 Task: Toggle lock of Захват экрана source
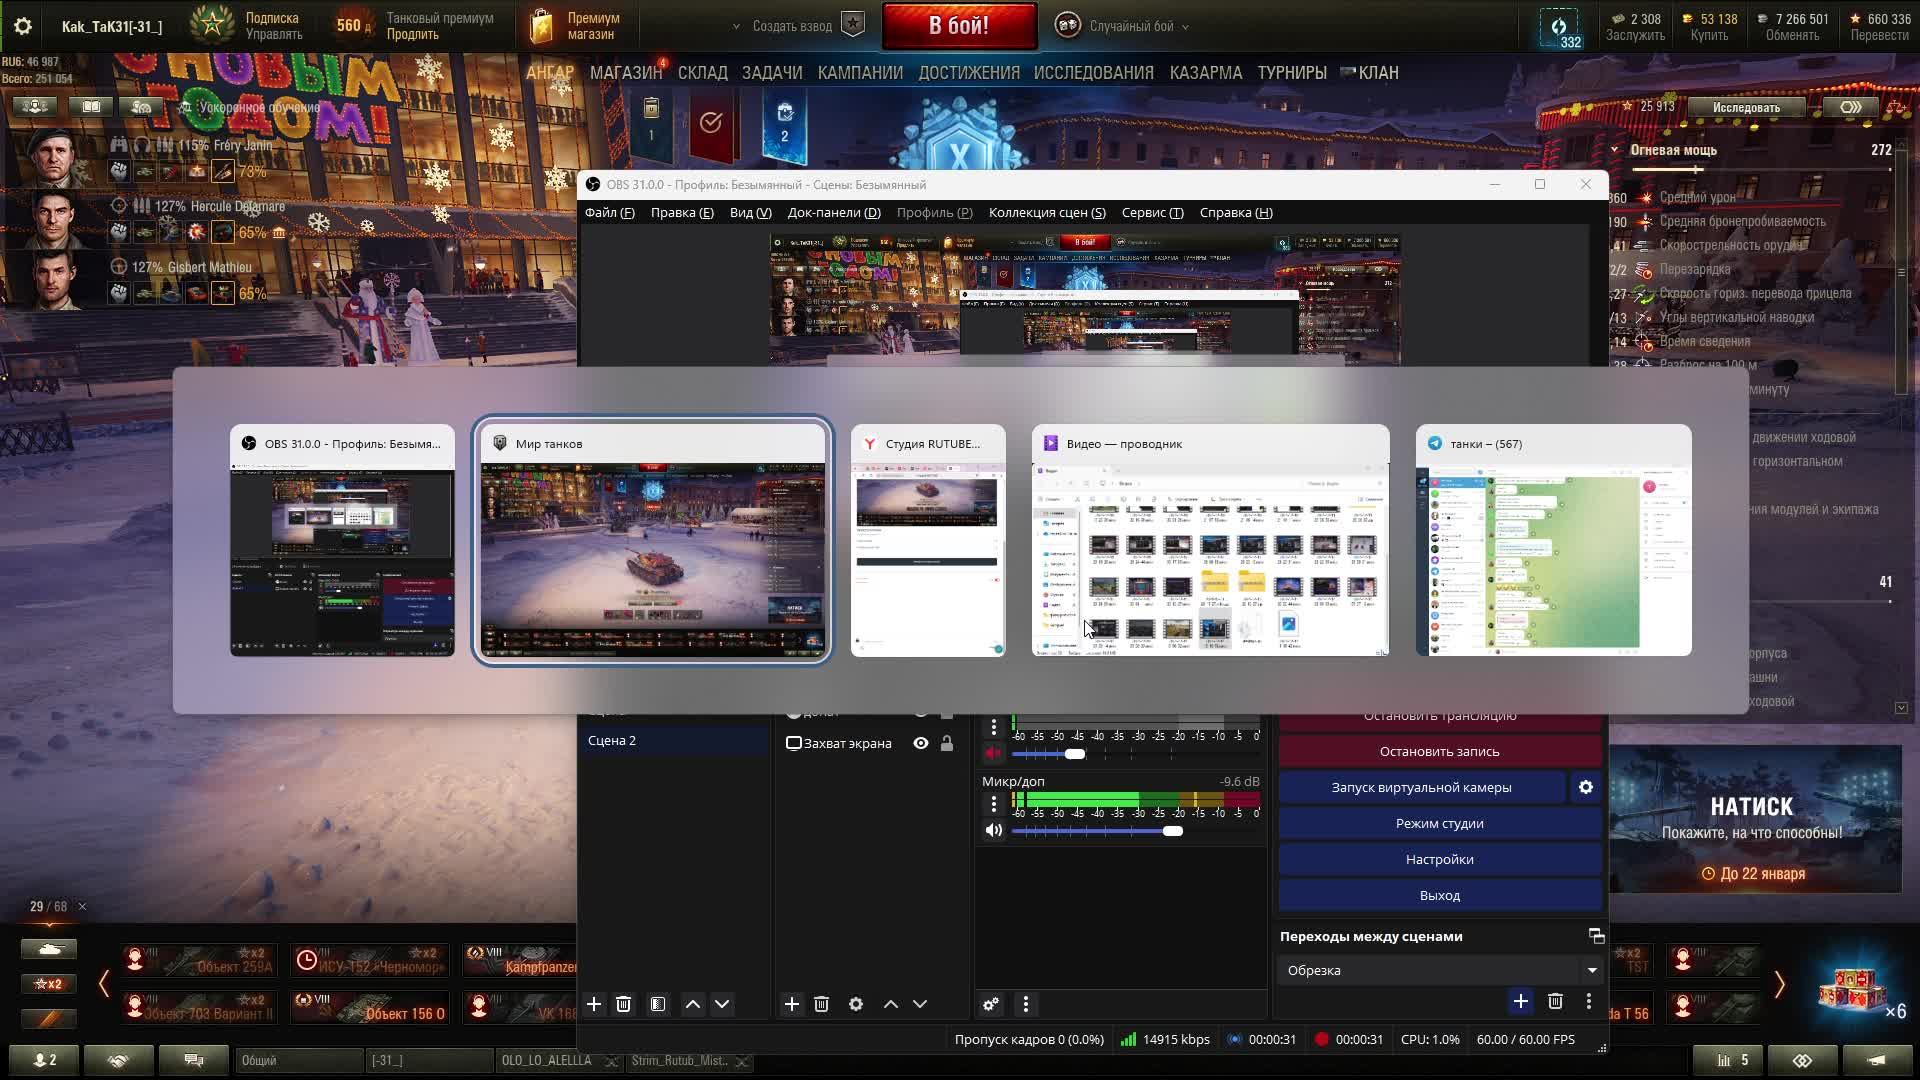coord(947,743)
